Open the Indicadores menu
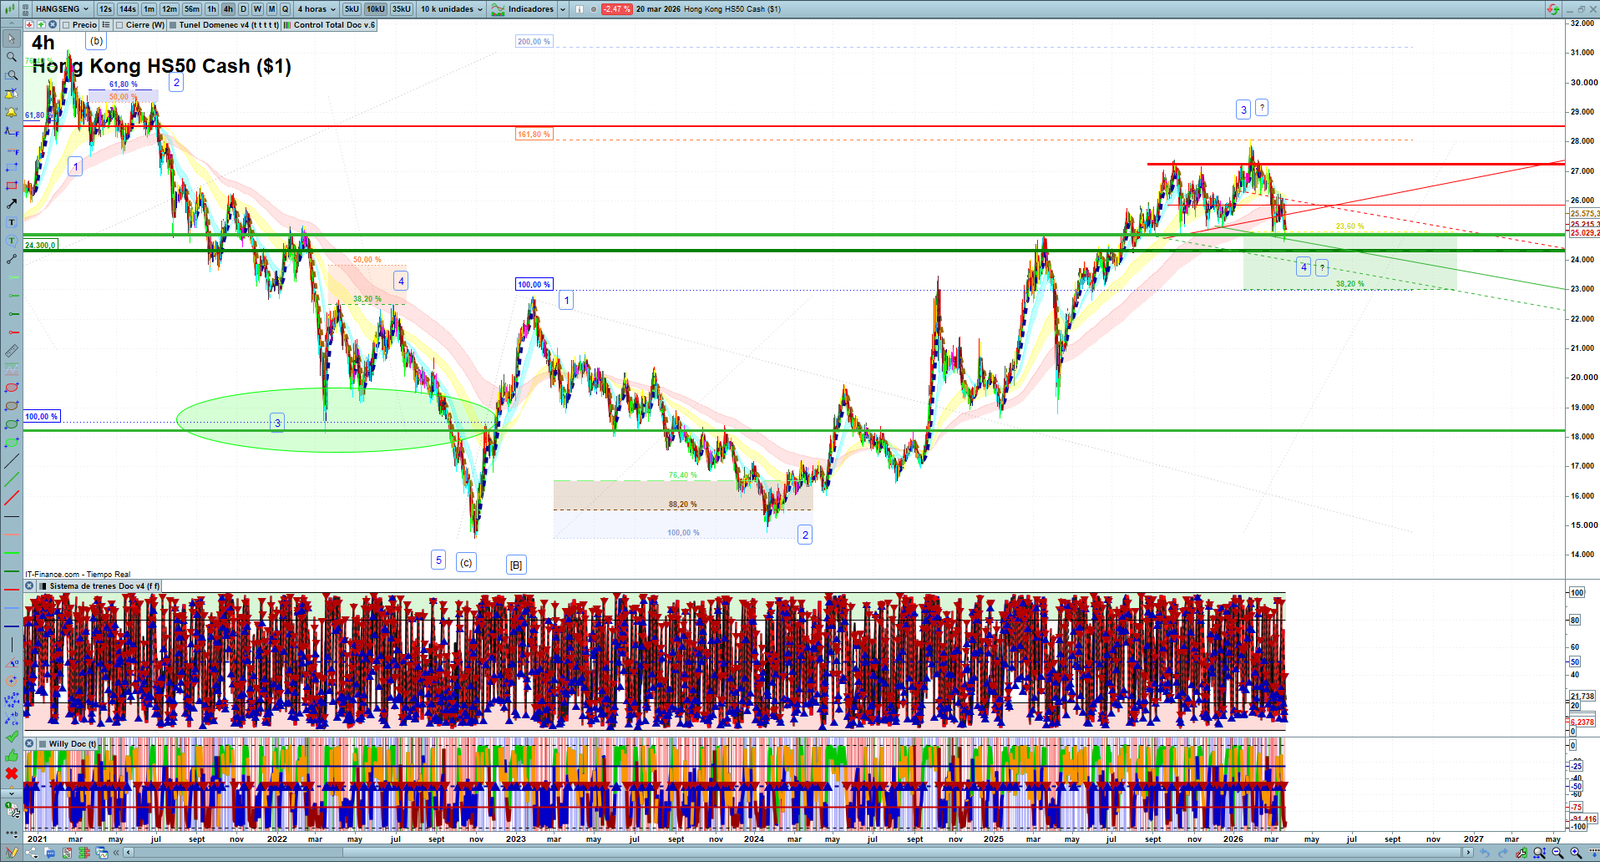 pyautogui.click(x=523, y=9)
